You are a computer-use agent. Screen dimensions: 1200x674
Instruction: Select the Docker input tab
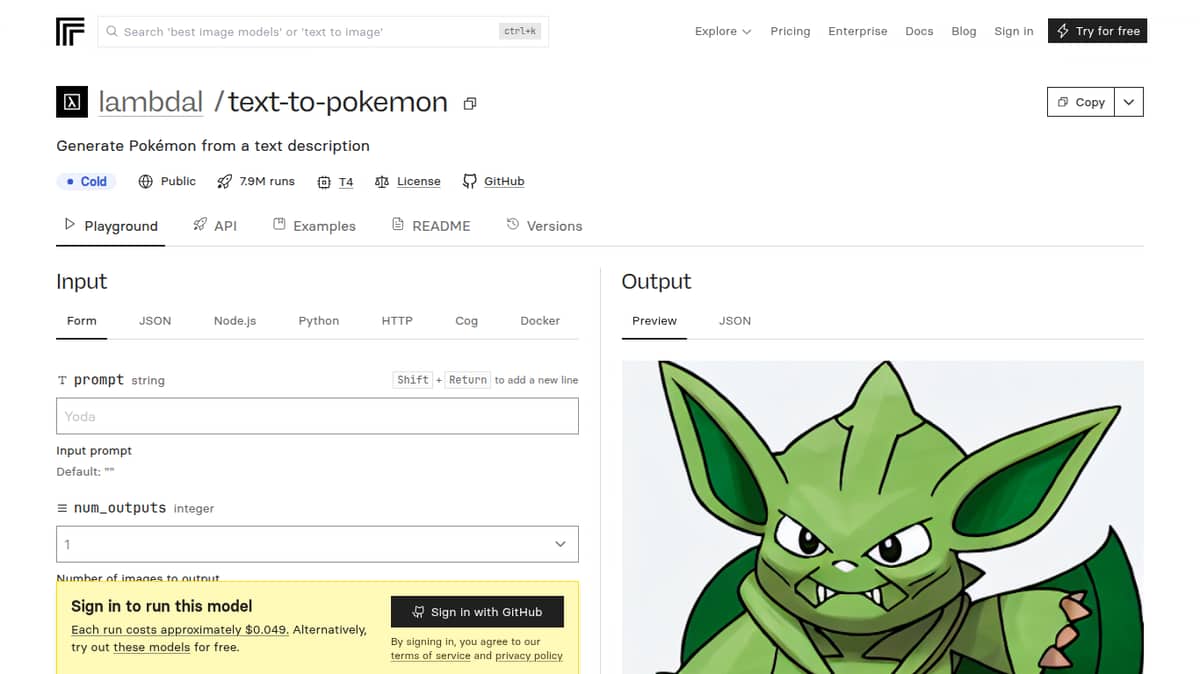tap(540, 321)
